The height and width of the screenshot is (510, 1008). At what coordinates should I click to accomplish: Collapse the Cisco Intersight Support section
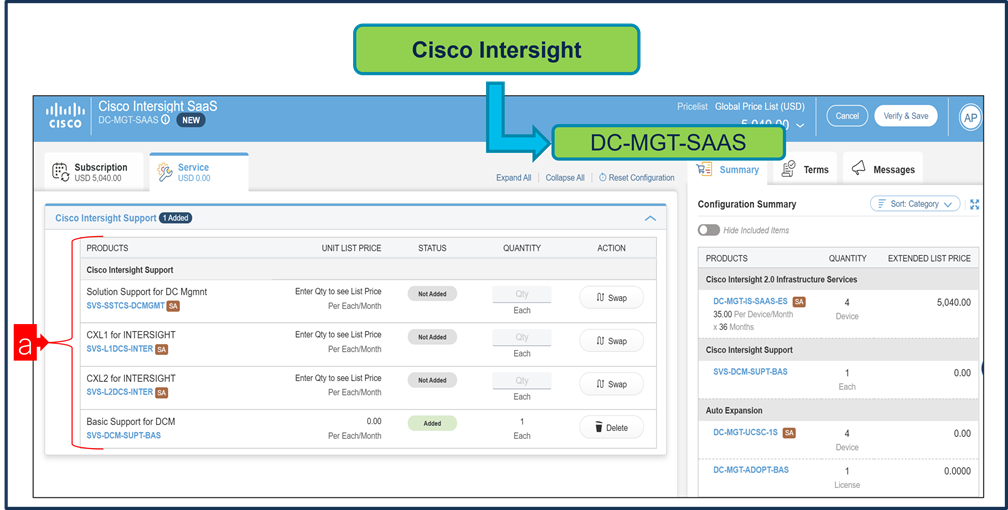(651, 219)
